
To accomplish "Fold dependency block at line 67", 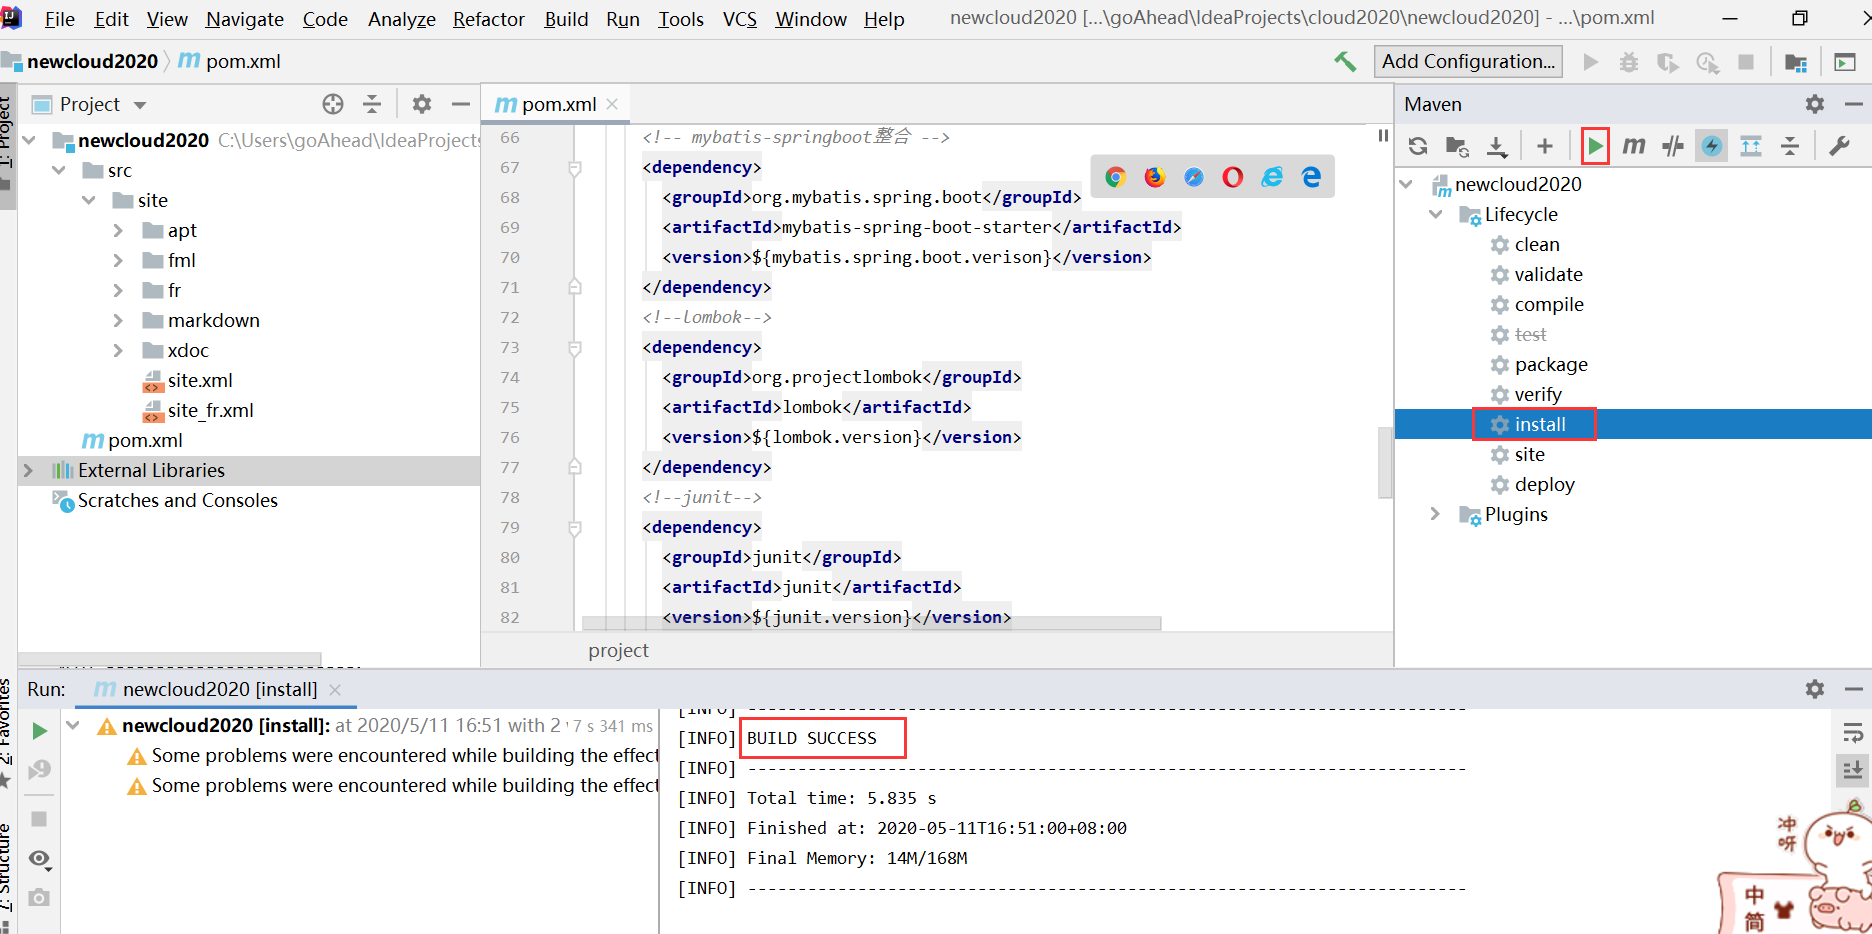I will pyautogui.click(x=575, y=167).
